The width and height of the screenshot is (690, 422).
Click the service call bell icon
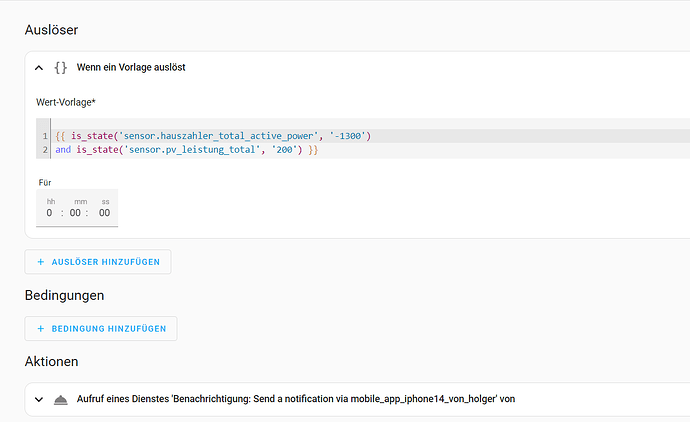pyautogui.click(x=60, y=400)
